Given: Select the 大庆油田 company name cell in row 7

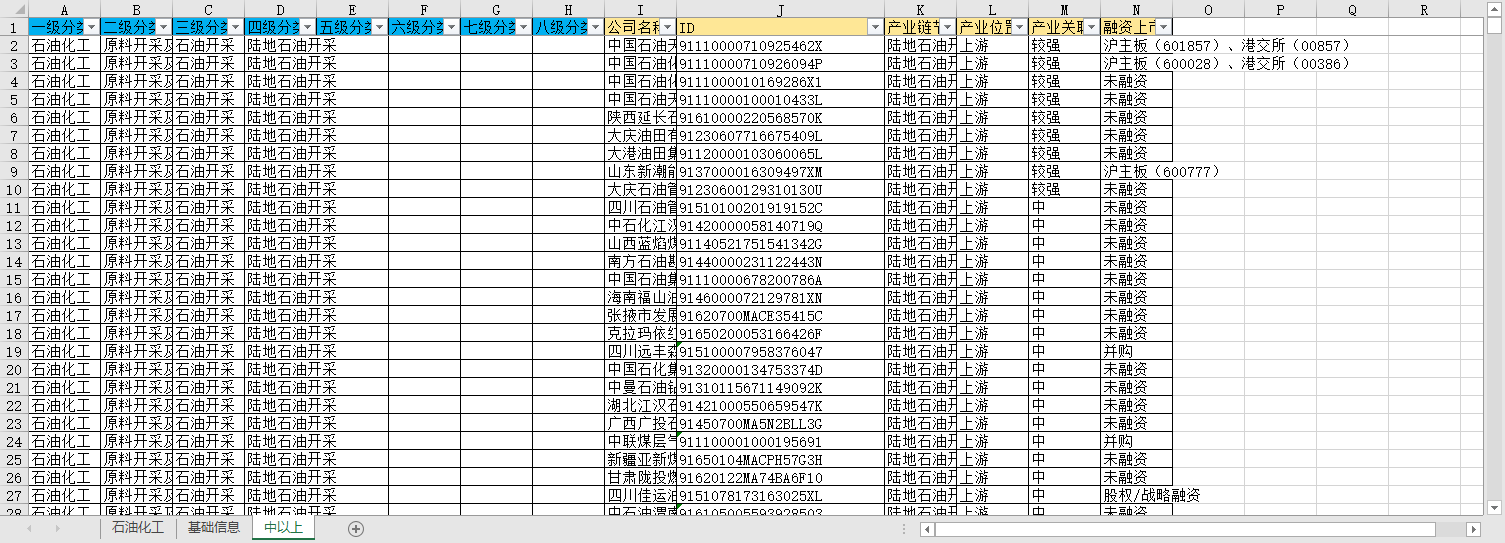Looking at the screenshot, I should pyautogui.click(x=640, y=136).
